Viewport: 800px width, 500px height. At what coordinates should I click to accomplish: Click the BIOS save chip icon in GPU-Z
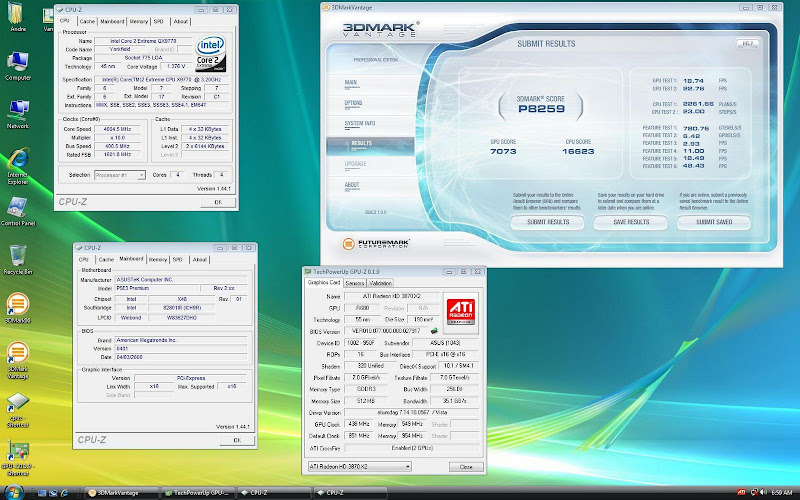[x=434, y=329]
